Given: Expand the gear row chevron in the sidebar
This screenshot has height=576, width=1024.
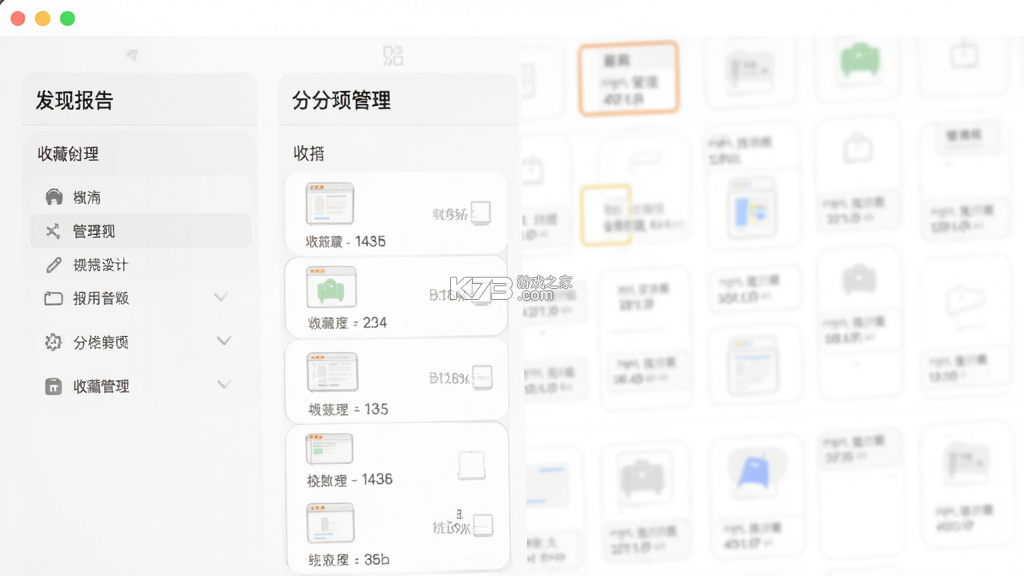Looking at the screenshot, I should coord(223,341).
